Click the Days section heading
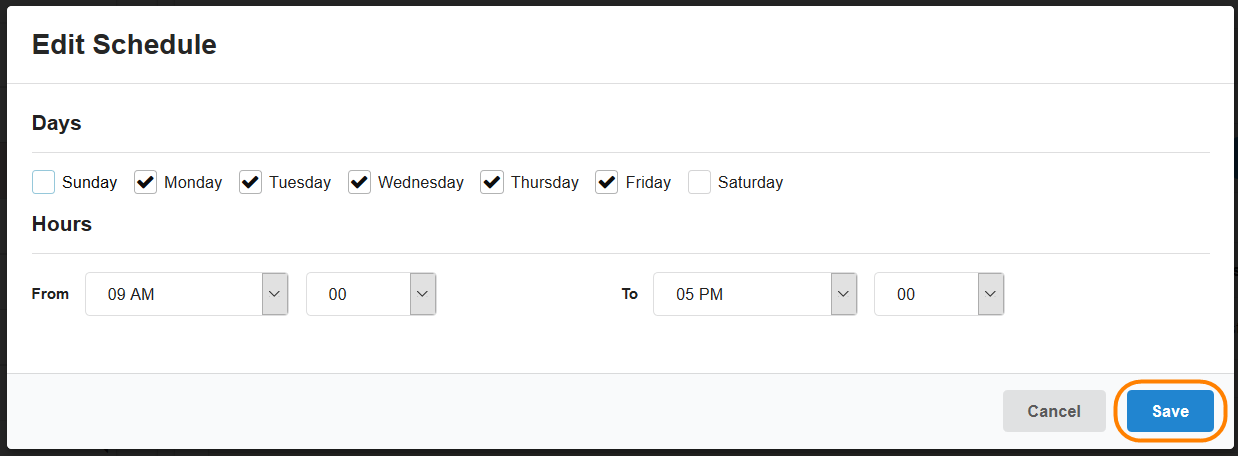Image resolution: width=1238 pixels, height=456 pixels. click(57, 123)
